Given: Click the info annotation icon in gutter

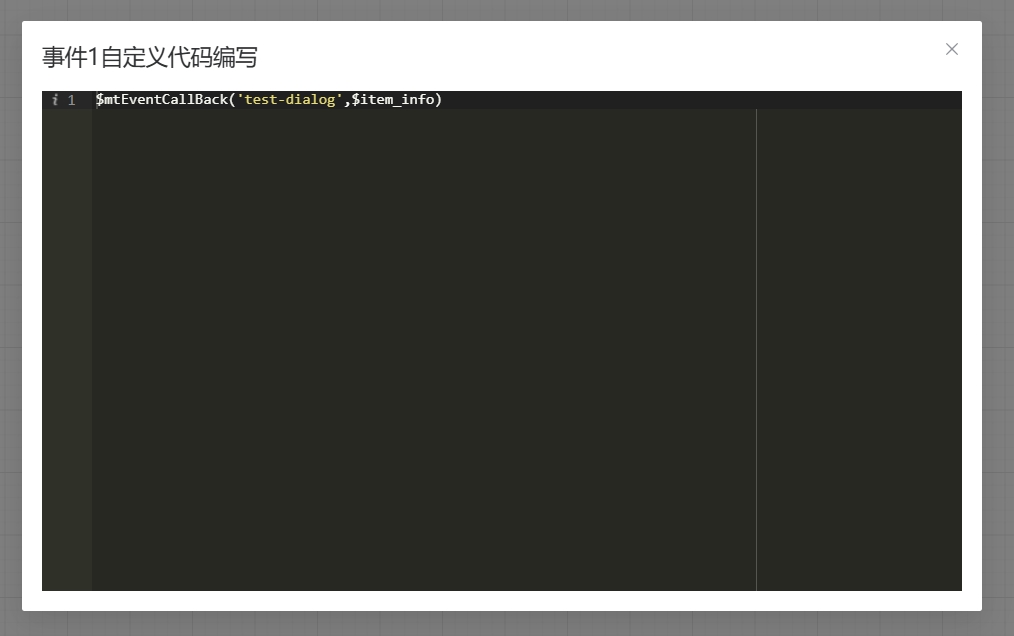Looking at the screenshot, I should [55, 100].
